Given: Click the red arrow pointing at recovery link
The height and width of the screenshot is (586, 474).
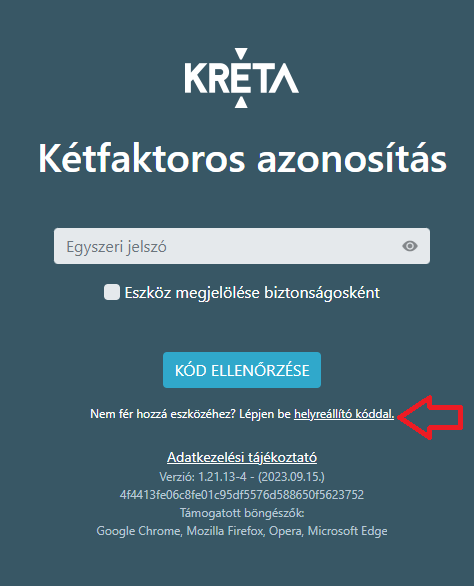Looking at the screenshot, I should click(x=430, y=417).
